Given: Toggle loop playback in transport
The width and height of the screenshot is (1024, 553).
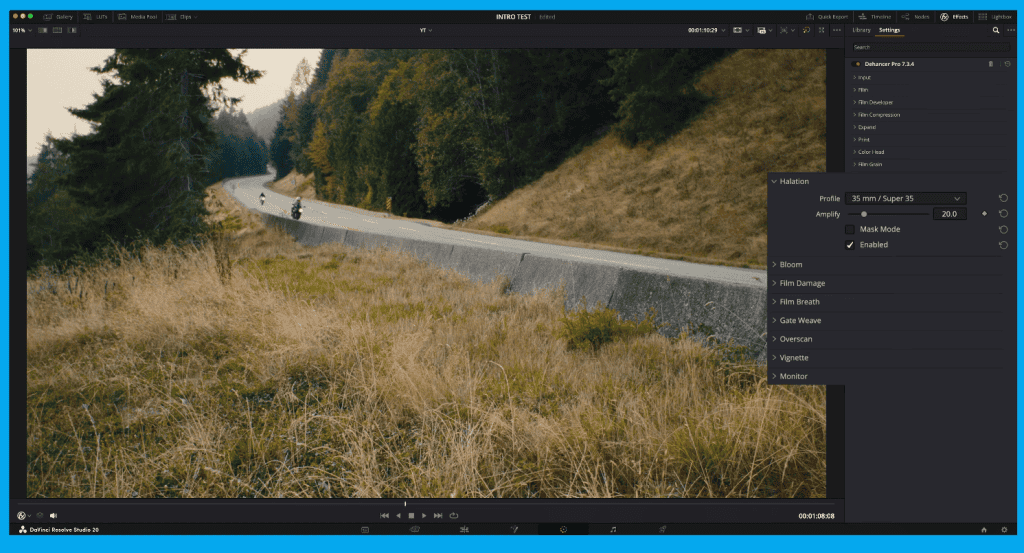Looking at the screenshot, I should (453, 515).
